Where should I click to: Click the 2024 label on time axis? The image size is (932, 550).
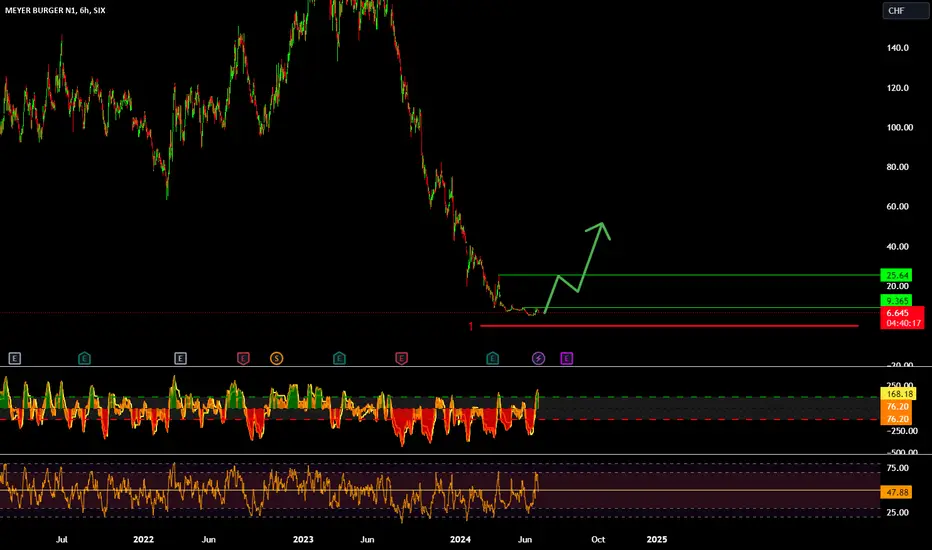(x=460, y=540)
